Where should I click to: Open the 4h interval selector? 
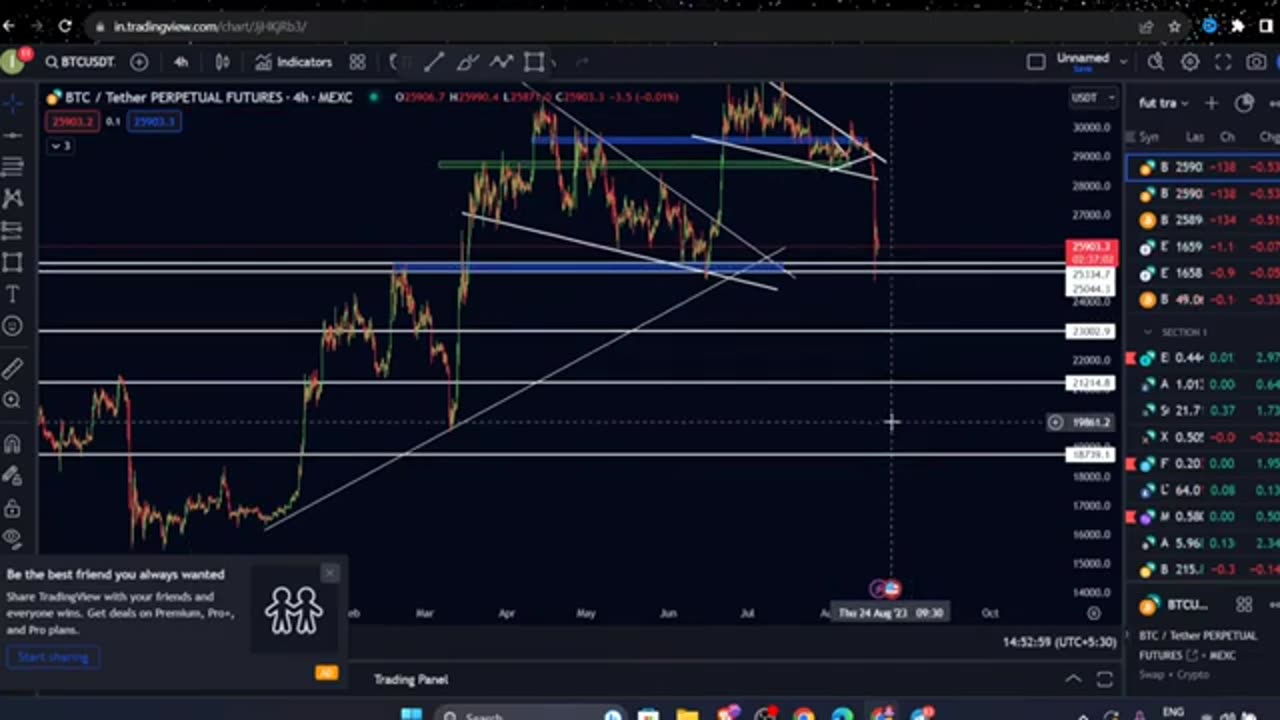click(x=181, y=62)
